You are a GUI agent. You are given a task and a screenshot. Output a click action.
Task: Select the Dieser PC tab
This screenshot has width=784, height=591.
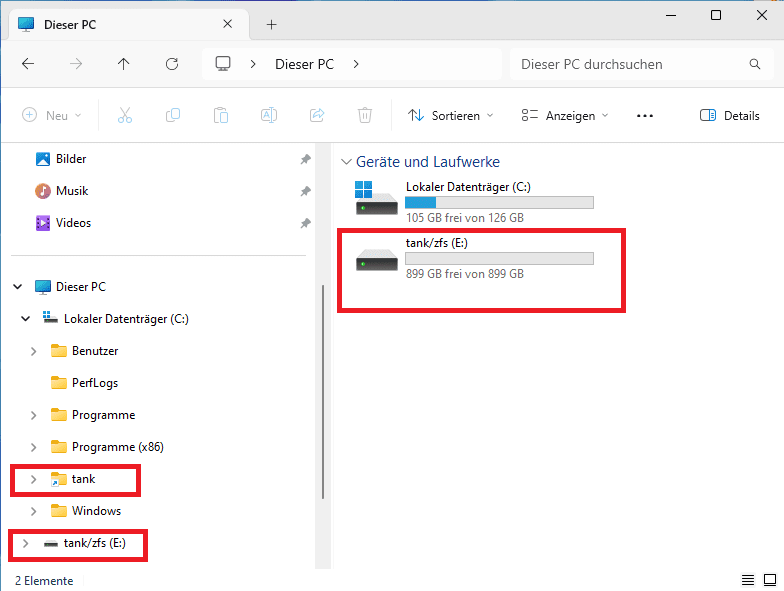tap(129, 24)
